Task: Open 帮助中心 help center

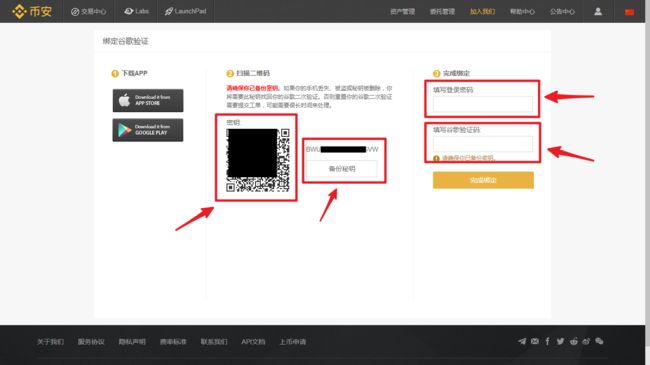Action: click(x=522, y=12)
